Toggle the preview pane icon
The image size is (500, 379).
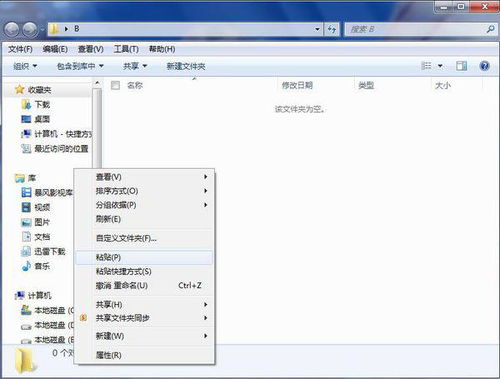[462, 66]
